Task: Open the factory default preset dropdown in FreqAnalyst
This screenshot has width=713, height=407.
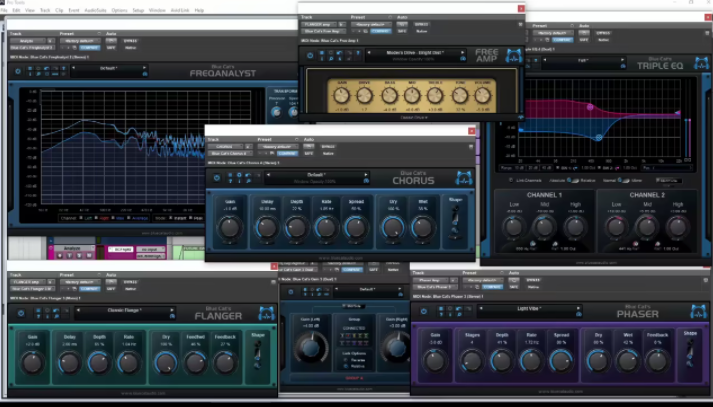Action: (80, 41)
